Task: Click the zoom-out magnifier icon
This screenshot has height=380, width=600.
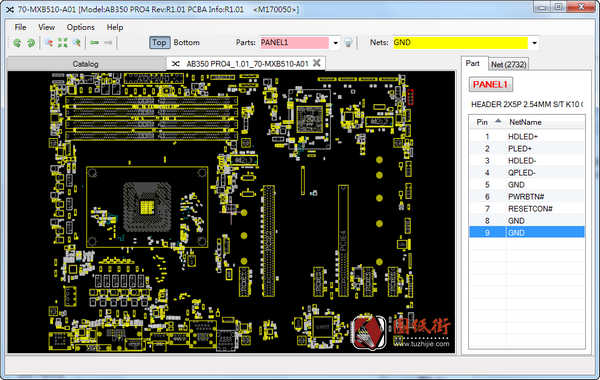Action: coord(77,43)
